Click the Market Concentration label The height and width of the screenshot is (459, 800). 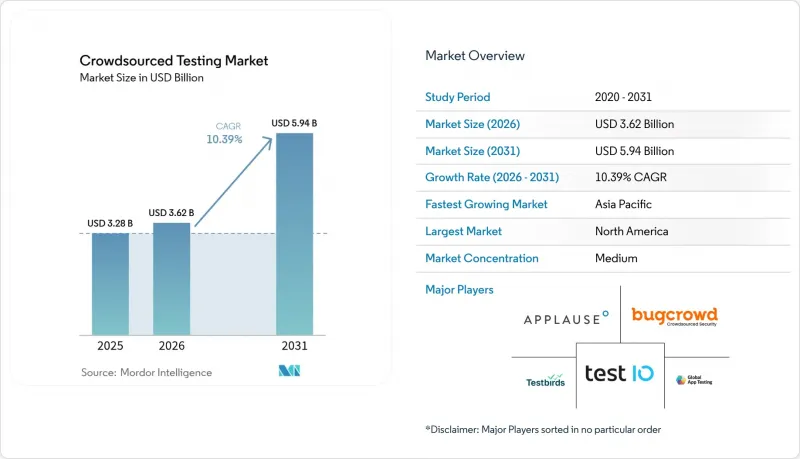pyautogui.click(x=482, y=258)
